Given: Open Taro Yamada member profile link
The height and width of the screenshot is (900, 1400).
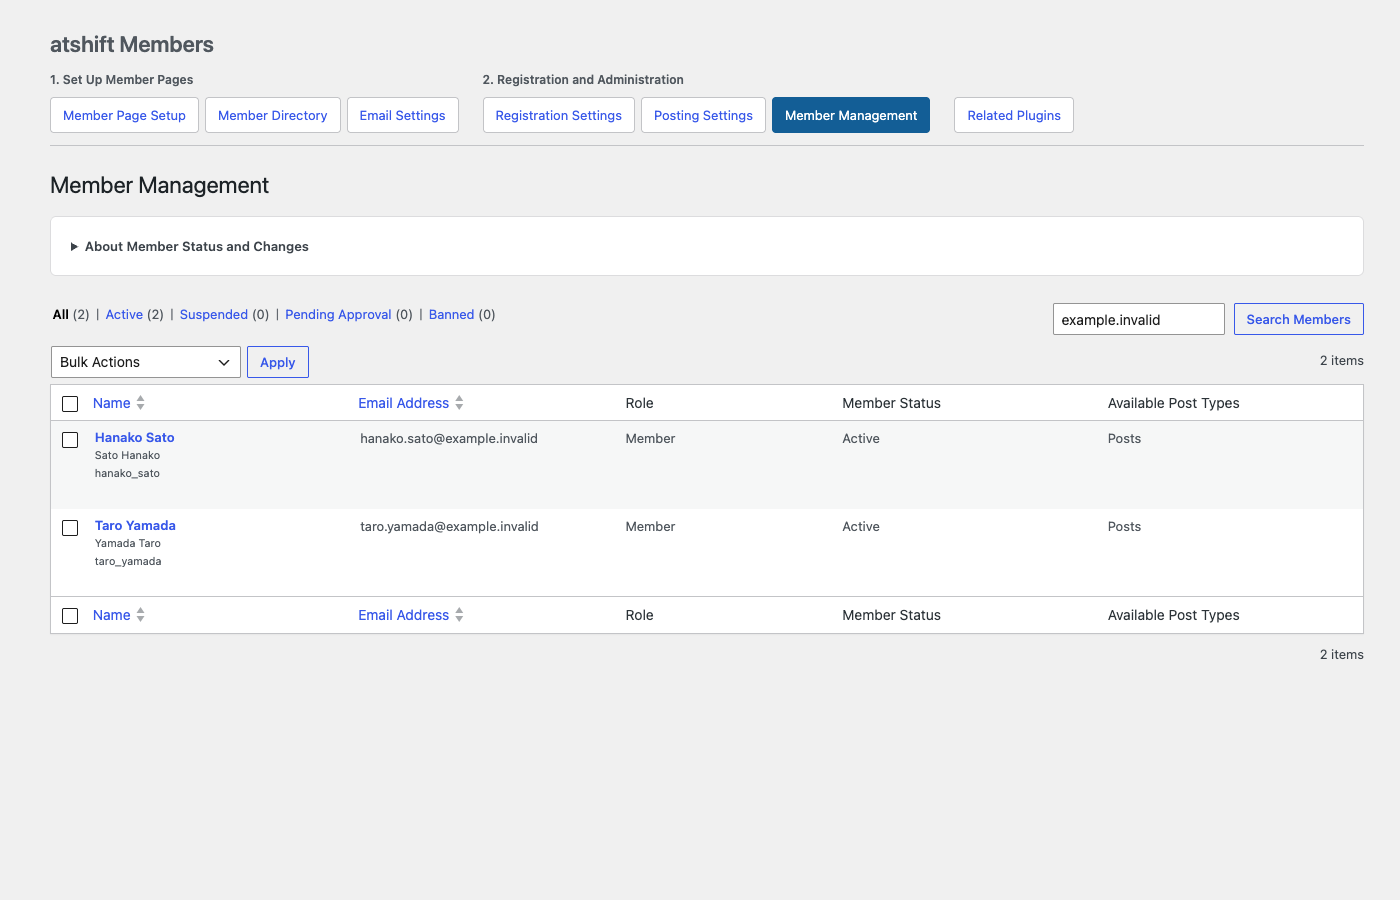Looking at the screenshot, I should 135,525.
